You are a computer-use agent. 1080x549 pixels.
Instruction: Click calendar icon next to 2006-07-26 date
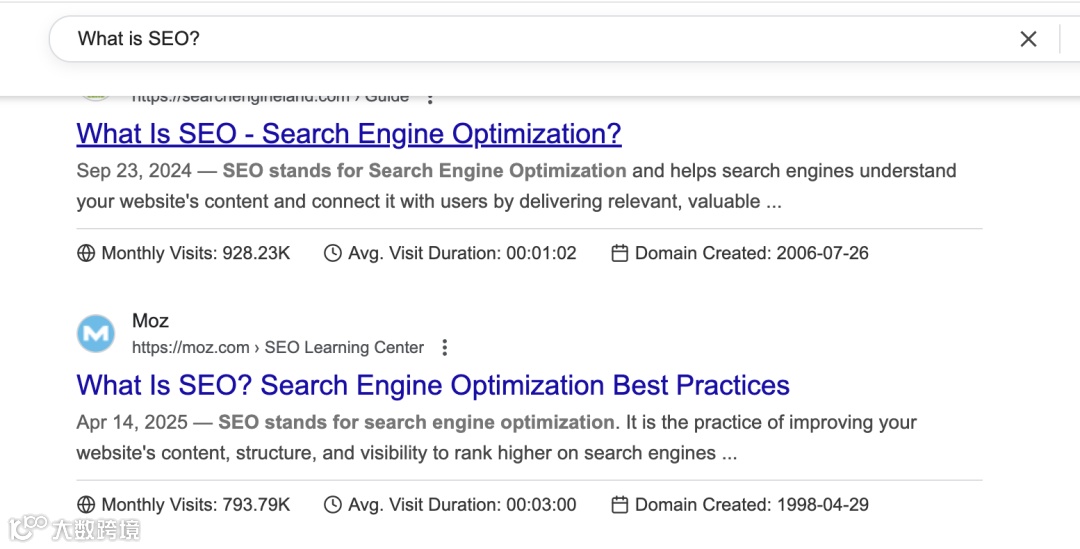pos(620,253)
